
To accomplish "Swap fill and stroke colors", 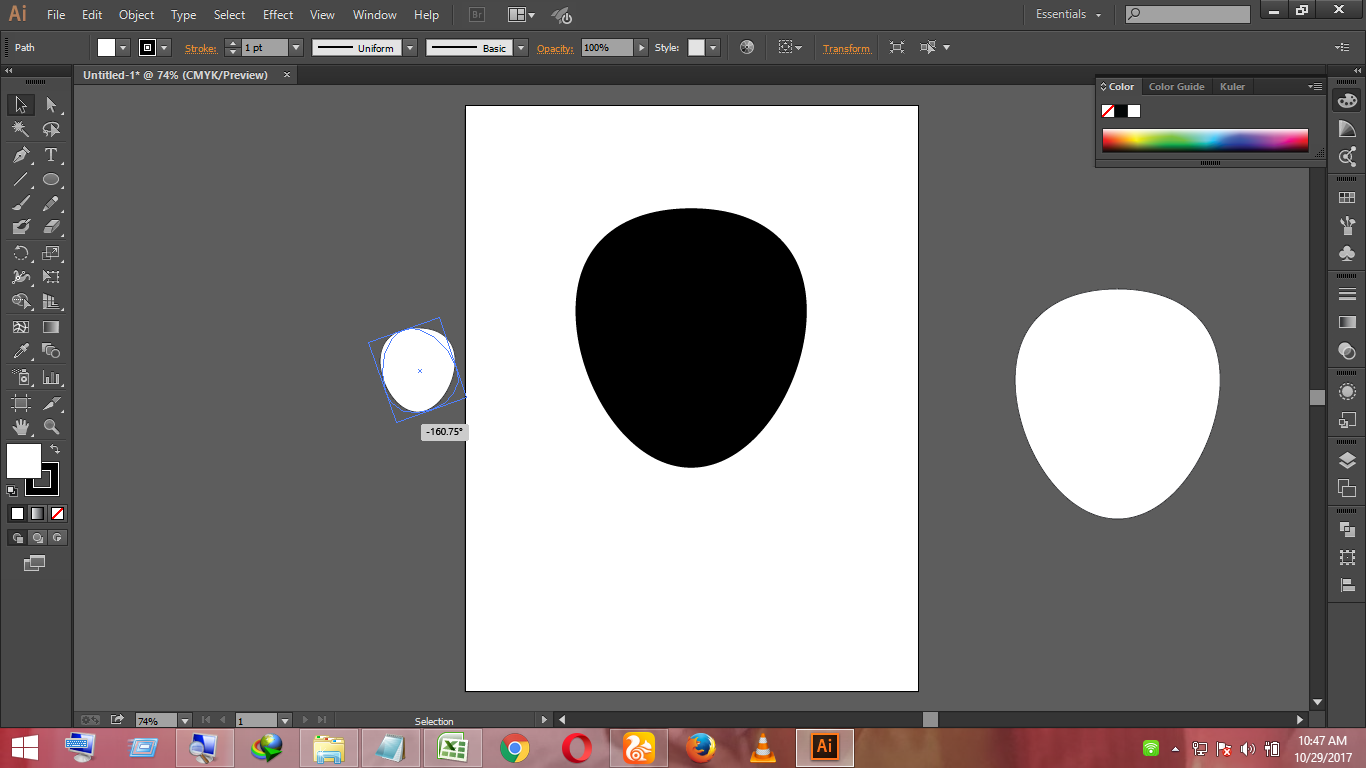I will [x=55, y=450].
